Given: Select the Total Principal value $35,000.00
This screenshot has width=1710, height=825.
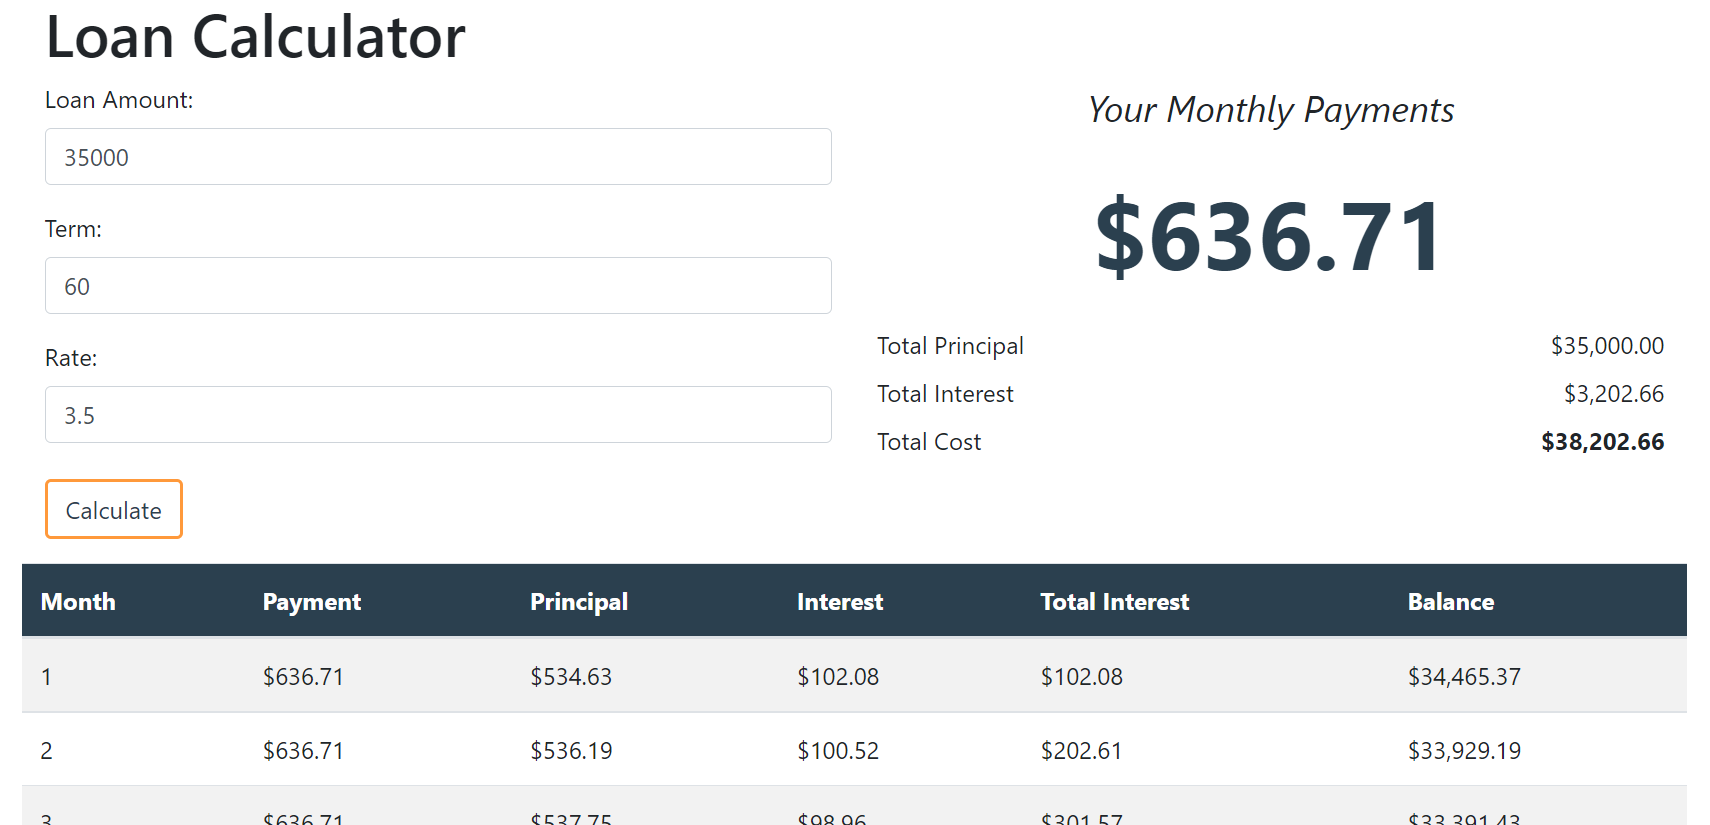Looking at the screenshot, I should click(1606, 345).
